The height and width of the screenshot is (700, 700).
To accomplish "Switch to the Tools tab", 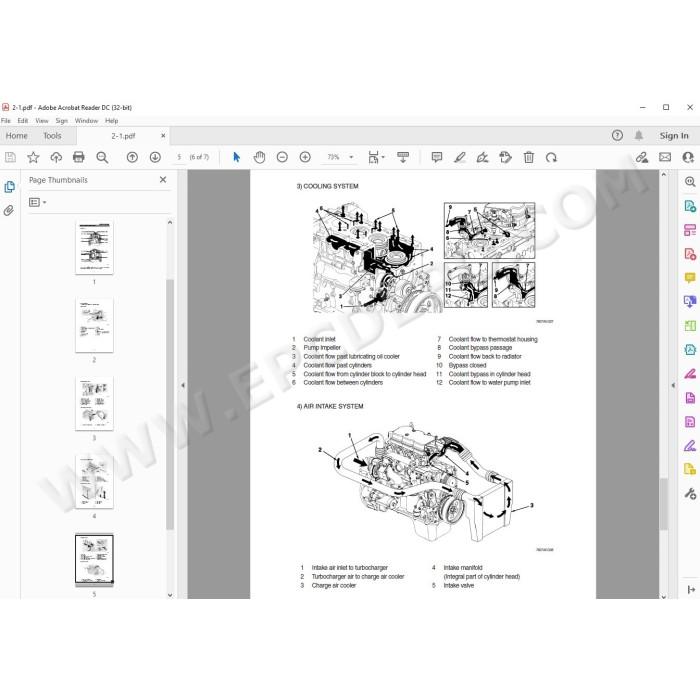I will pyautogui.click(x=52, y=136).
